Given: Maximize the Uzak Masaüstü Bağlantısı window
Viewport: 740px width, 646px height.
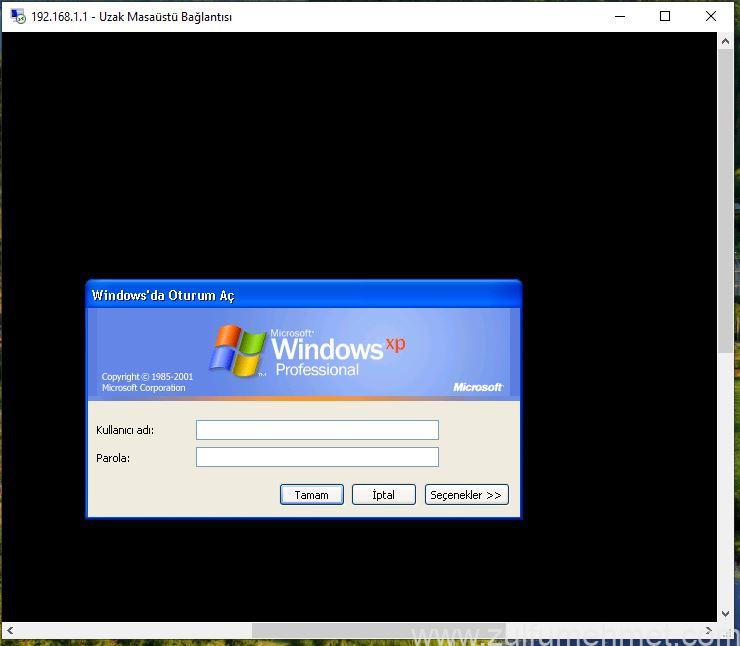Looking at the screenshot, I should click(665, 17).
